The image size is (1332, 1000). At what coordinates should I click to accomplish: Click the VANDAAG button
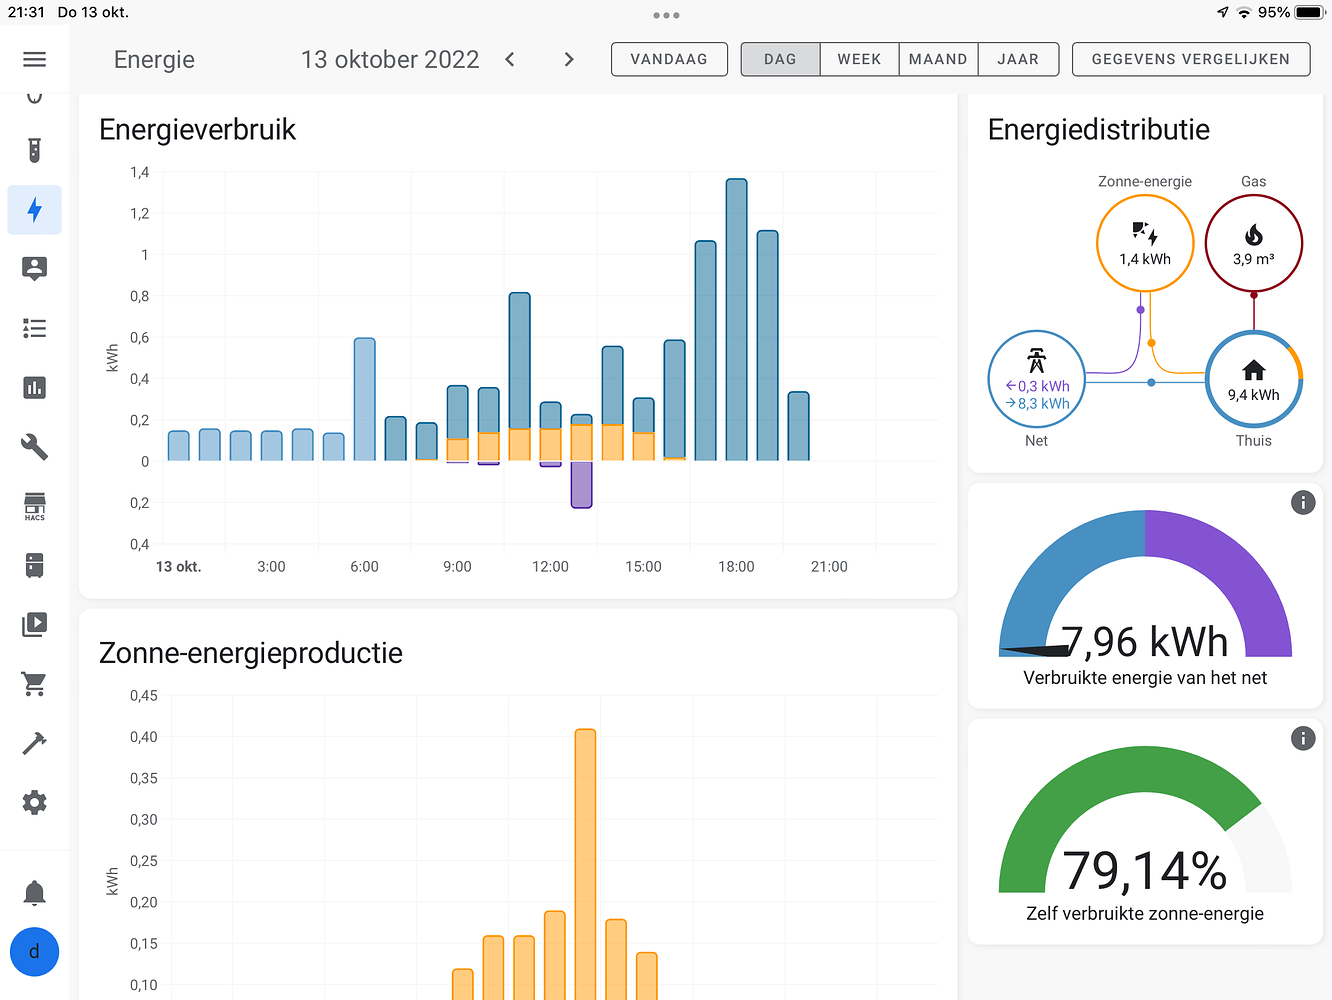pos(669,59)
